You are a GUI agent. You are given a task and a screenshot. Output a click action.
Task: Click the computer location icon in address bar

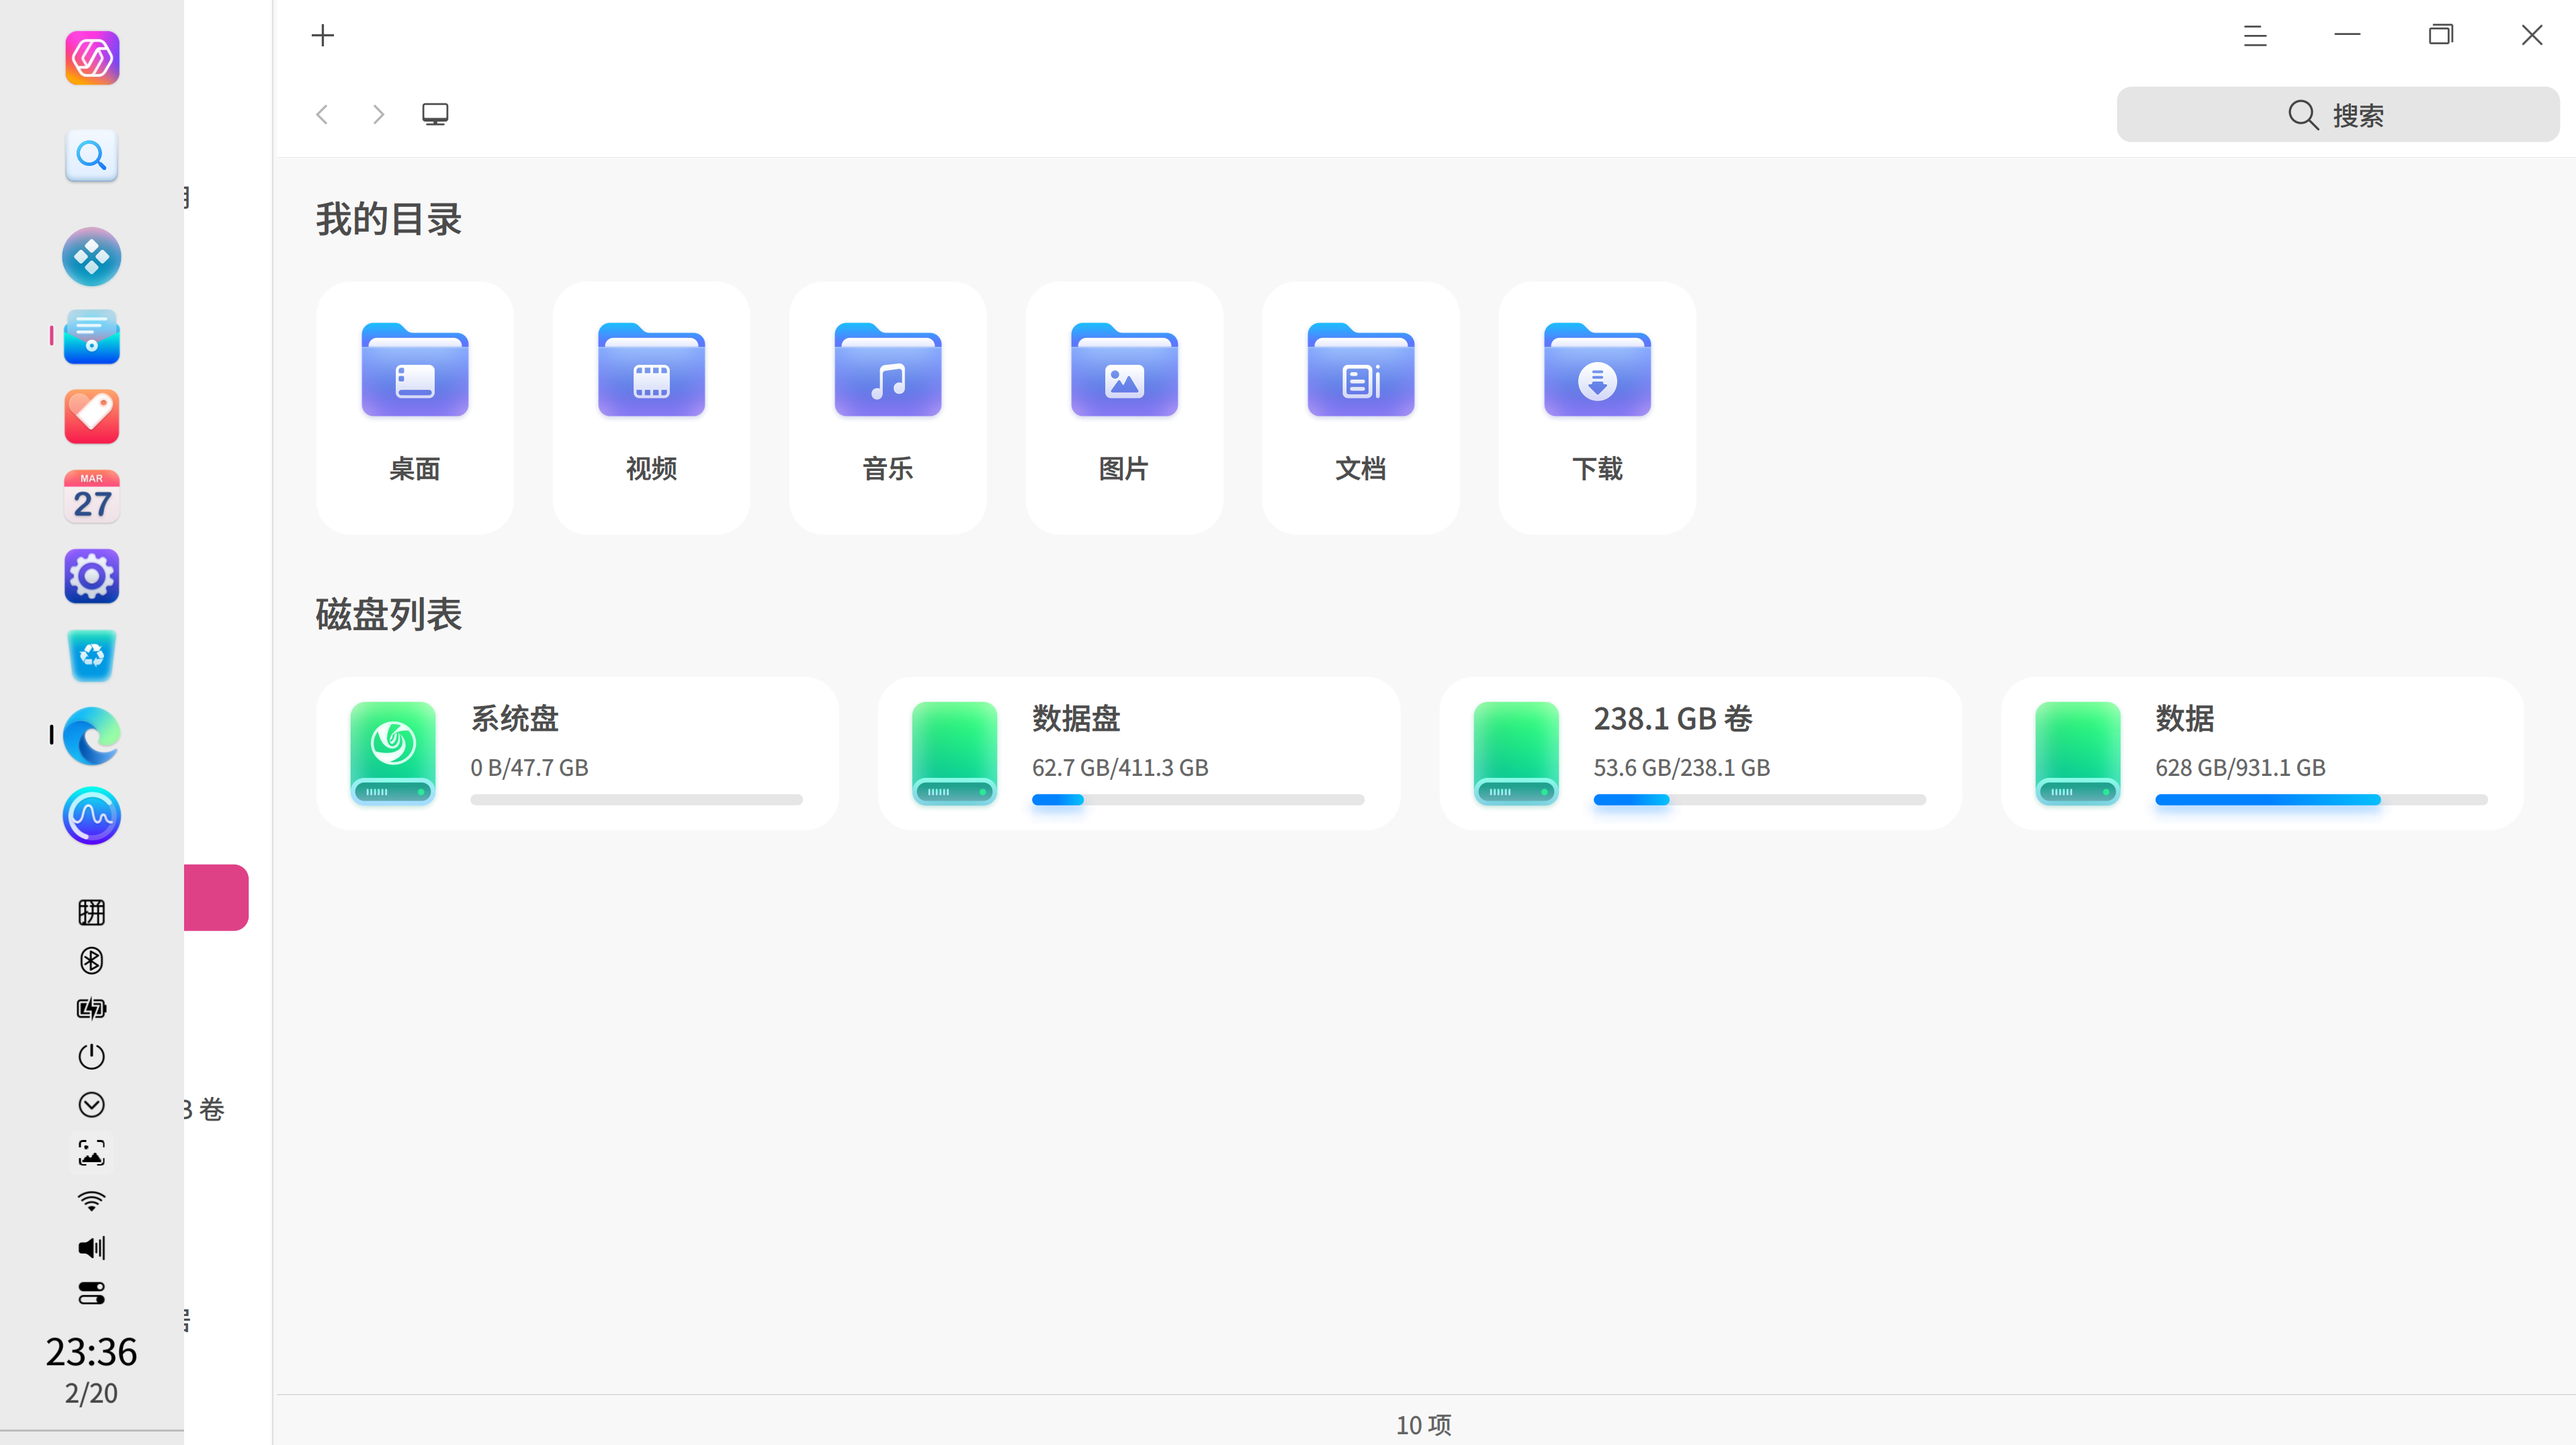[435, 114]
